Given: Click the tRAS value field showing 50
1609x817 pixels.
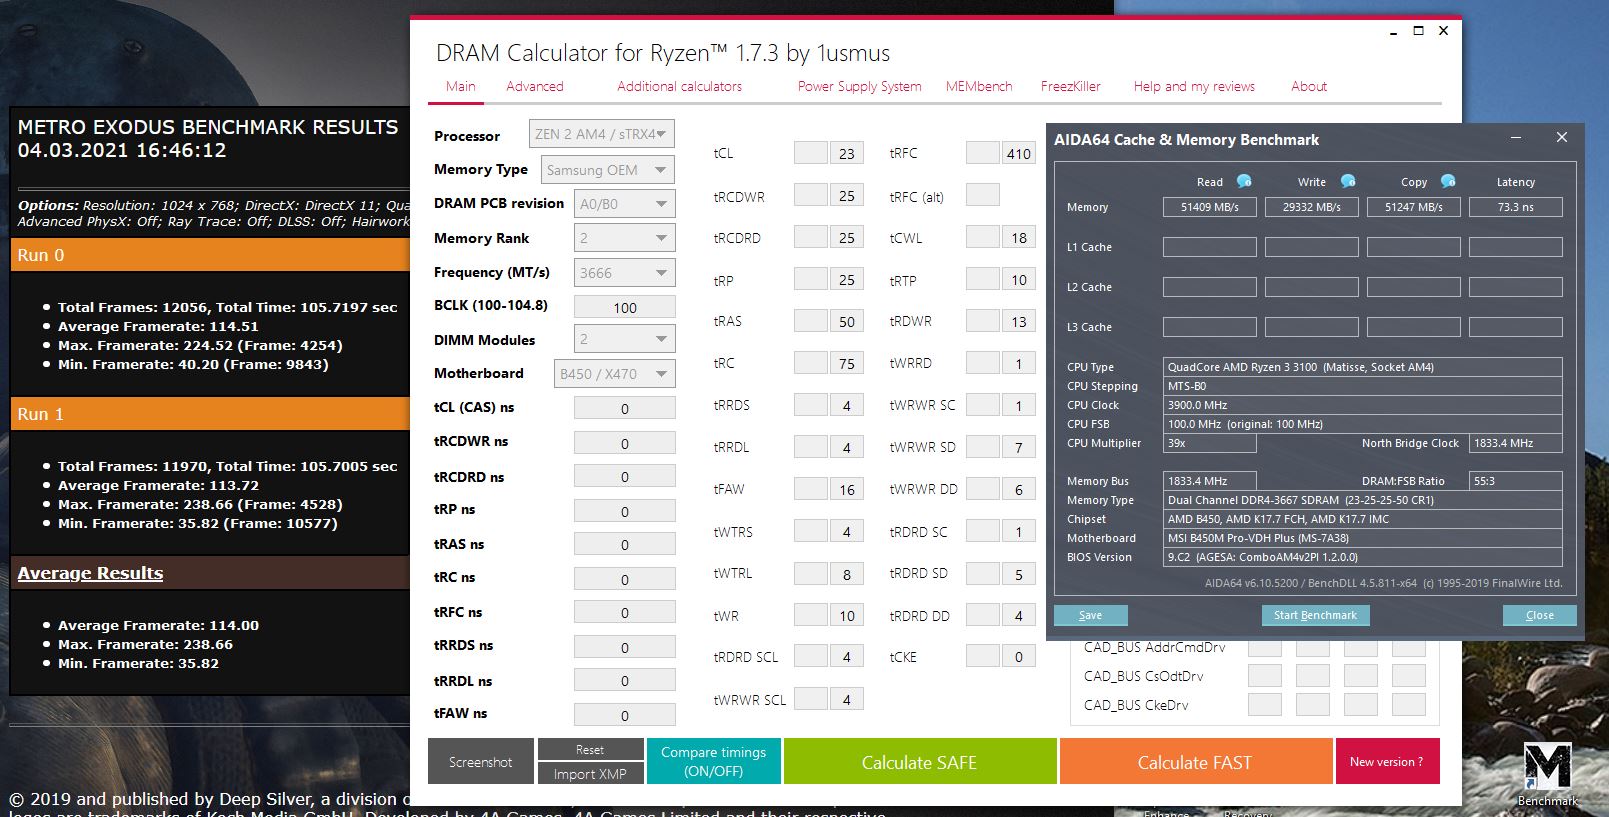Looking at the screenshot, I should pos(847,321).
